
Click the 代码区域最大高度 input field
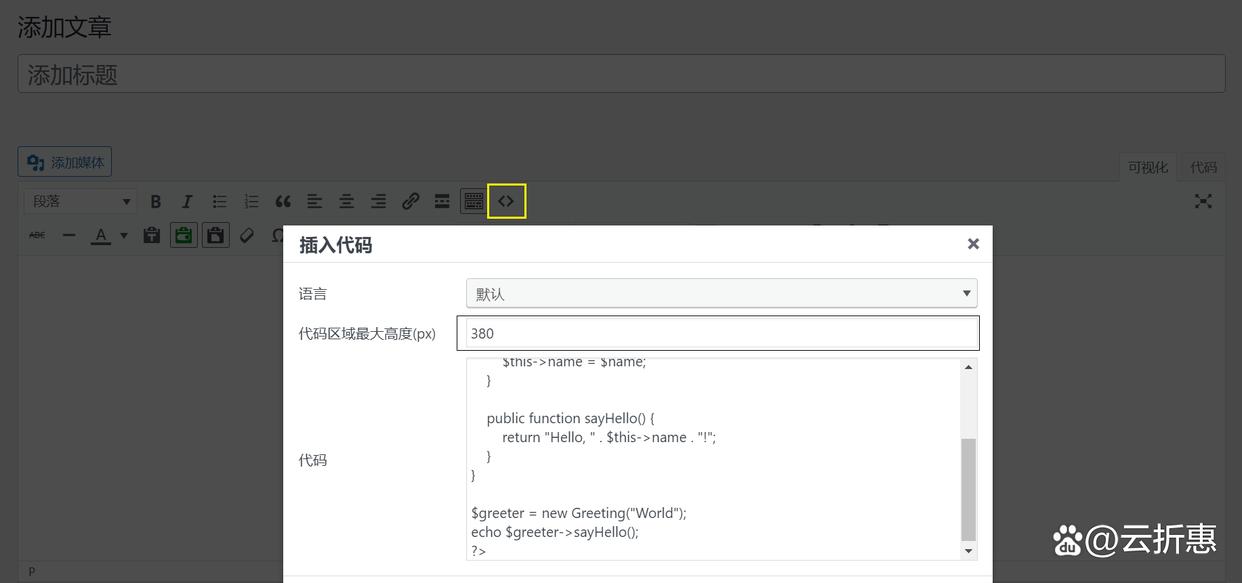[x=717, y=332]
